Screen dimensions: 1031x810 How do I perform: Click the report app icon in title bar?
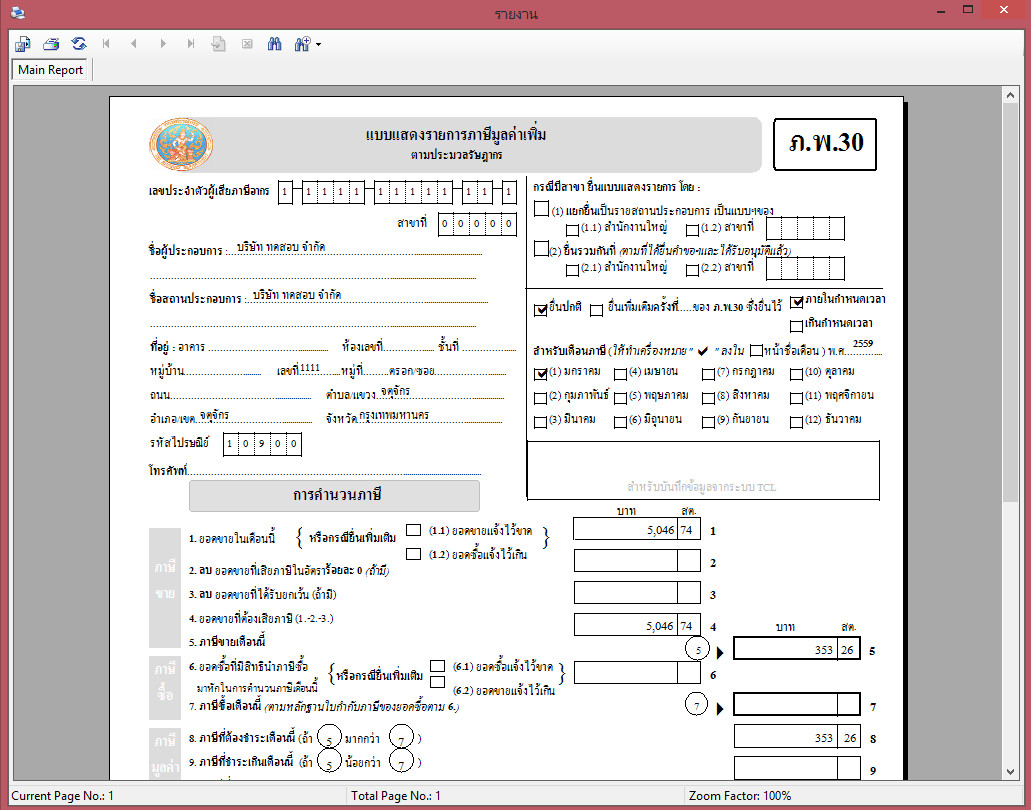coord(18,12)
